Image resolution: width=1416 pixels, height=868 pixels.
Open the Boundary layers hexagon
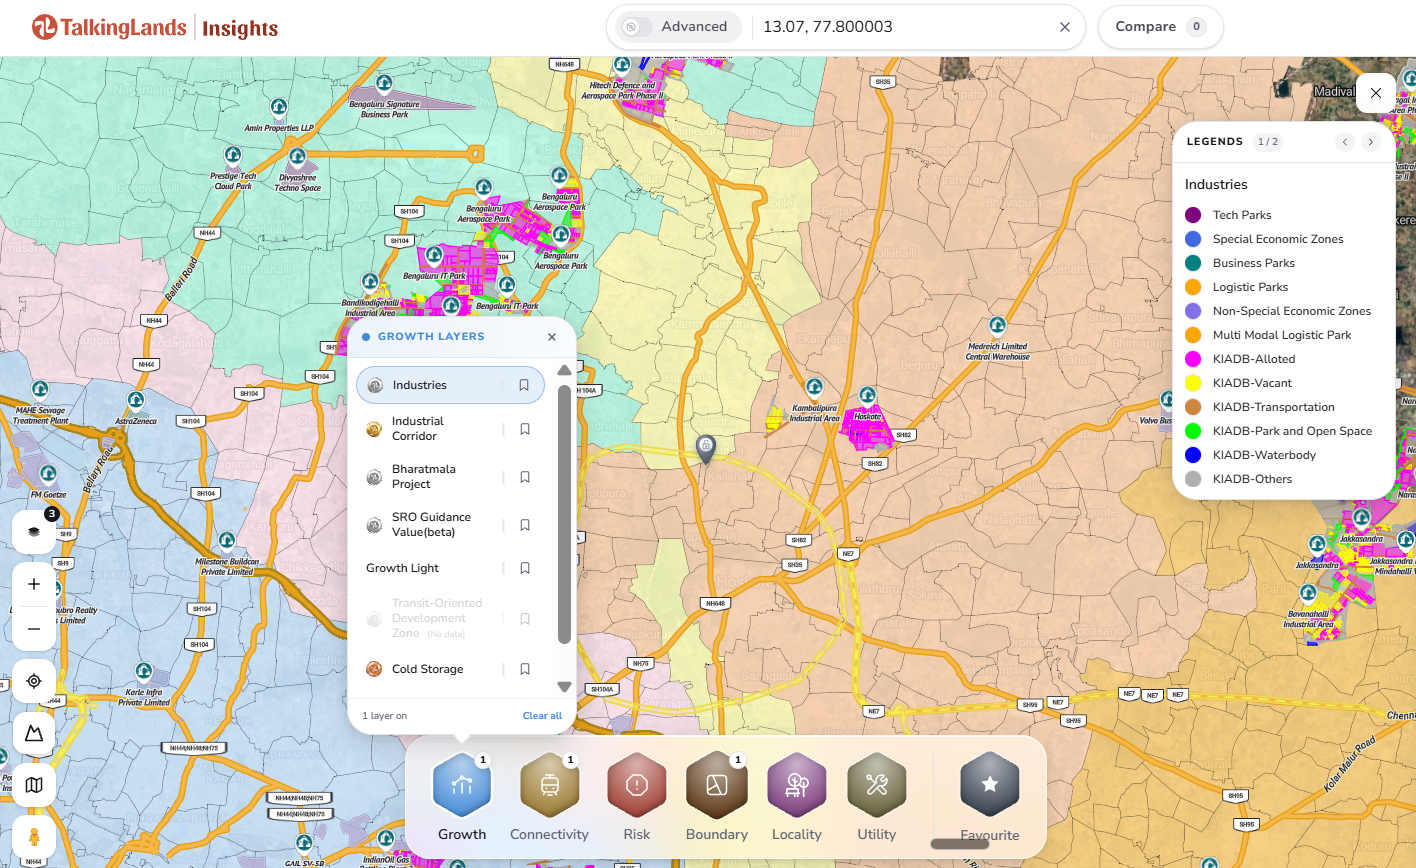point(716,785)
